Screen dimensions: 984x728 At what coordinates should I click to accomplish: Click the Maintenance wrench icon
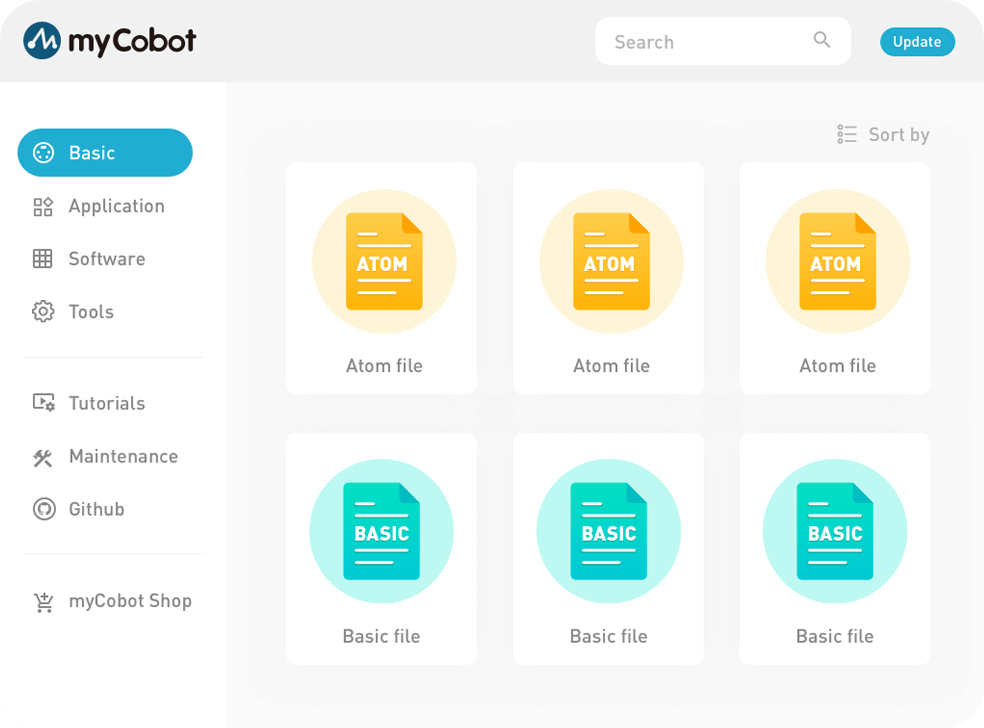click(x=43, y=457)
